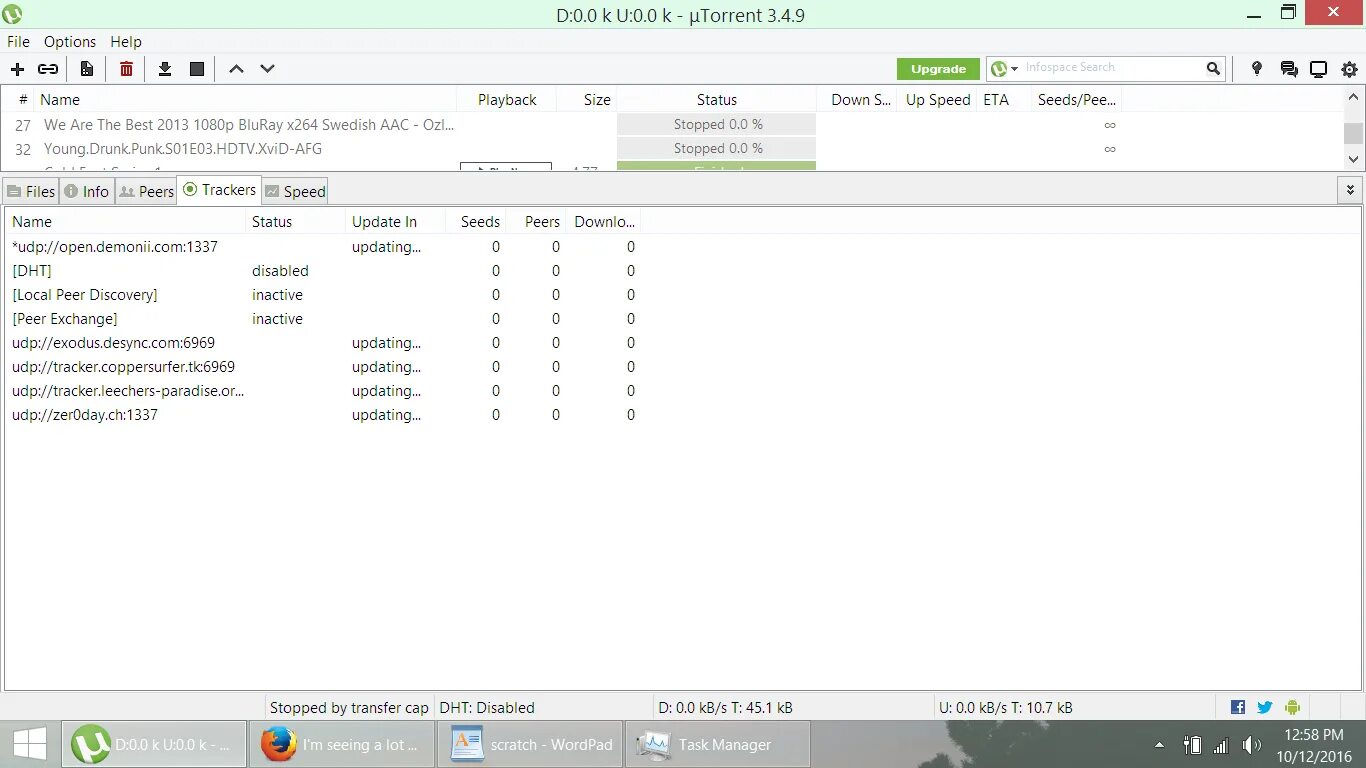Show hidden system tray icons
This screenshot has width=1366, height=768.
coord(1160,745)
